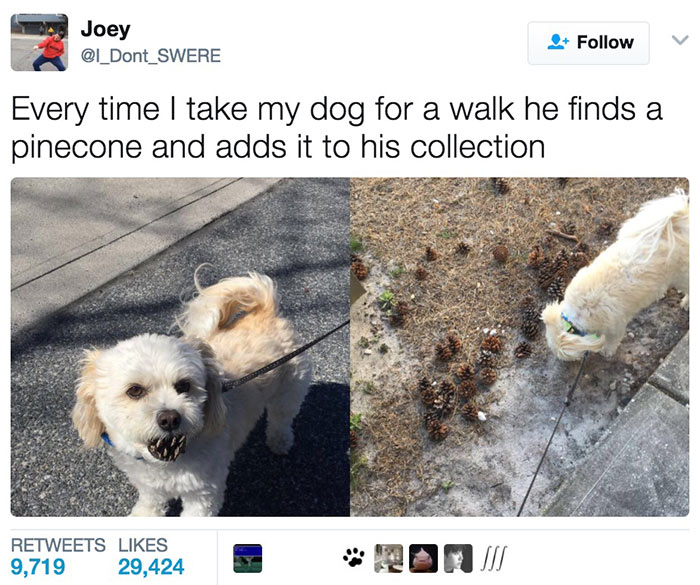Screen dimensions: 700x585
Task: Click the room interior liker avatar
Action: point(388,558)
